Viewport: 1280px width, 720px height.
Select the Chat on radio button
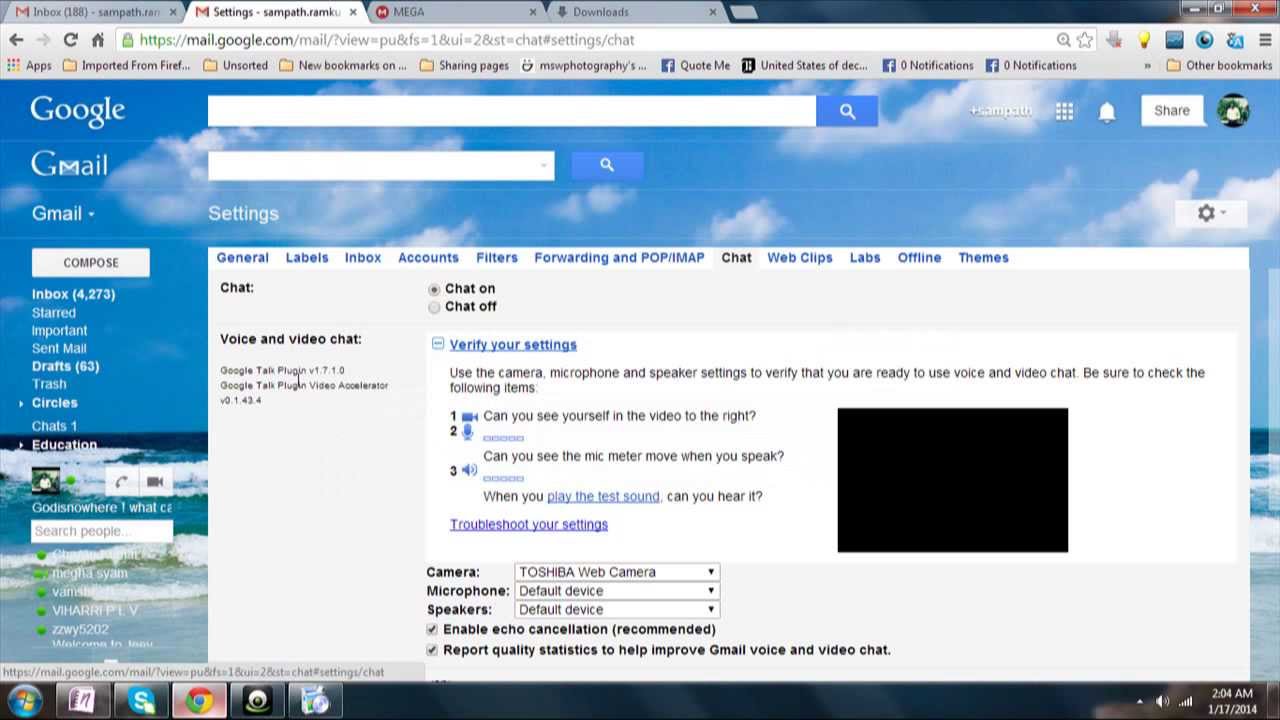[x=434, y=289]
